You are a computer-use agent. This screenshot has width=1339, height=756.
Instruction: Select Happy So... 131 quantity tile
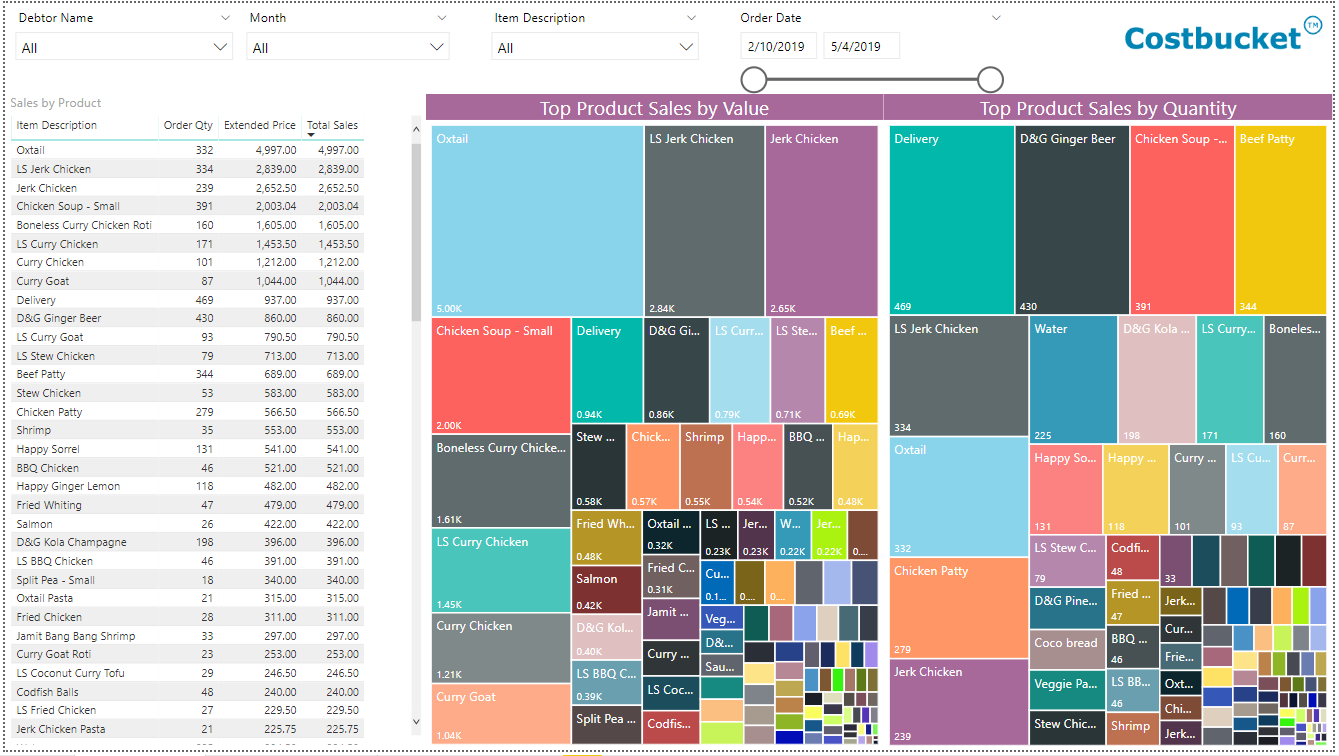(1065, 490)
